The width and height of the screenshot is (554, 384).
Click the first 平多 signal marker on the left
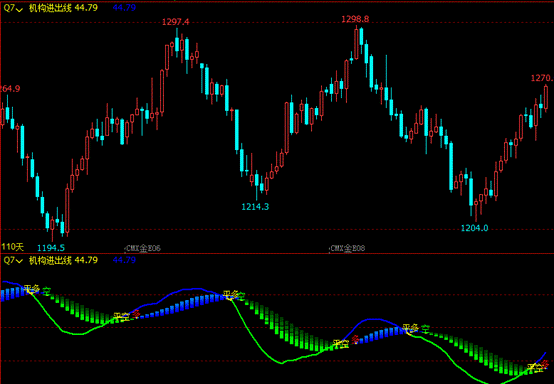tap(32, 289)
